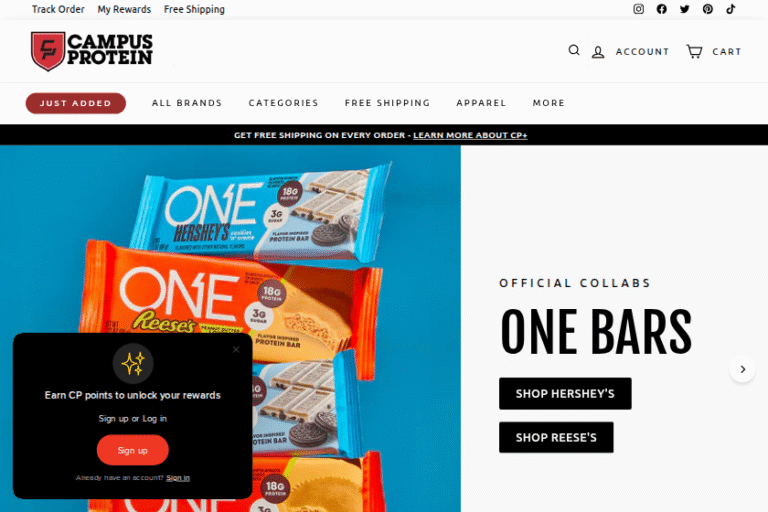Close the rewards popup
Screen dimensions: 768x512
(236, 349)
